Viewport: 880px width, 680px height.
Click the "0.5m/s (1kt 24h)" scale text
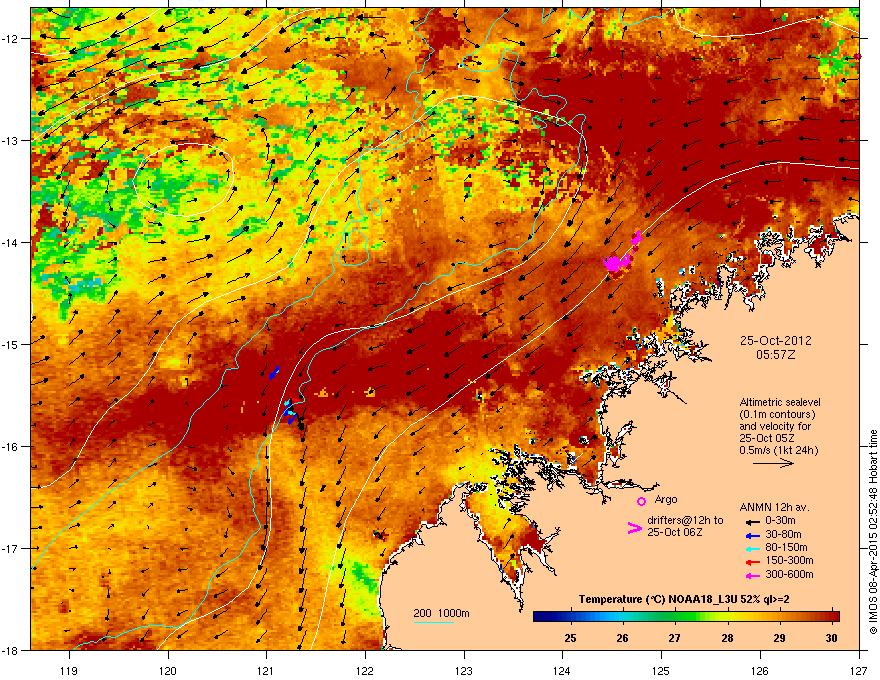[x=779, y=450]
